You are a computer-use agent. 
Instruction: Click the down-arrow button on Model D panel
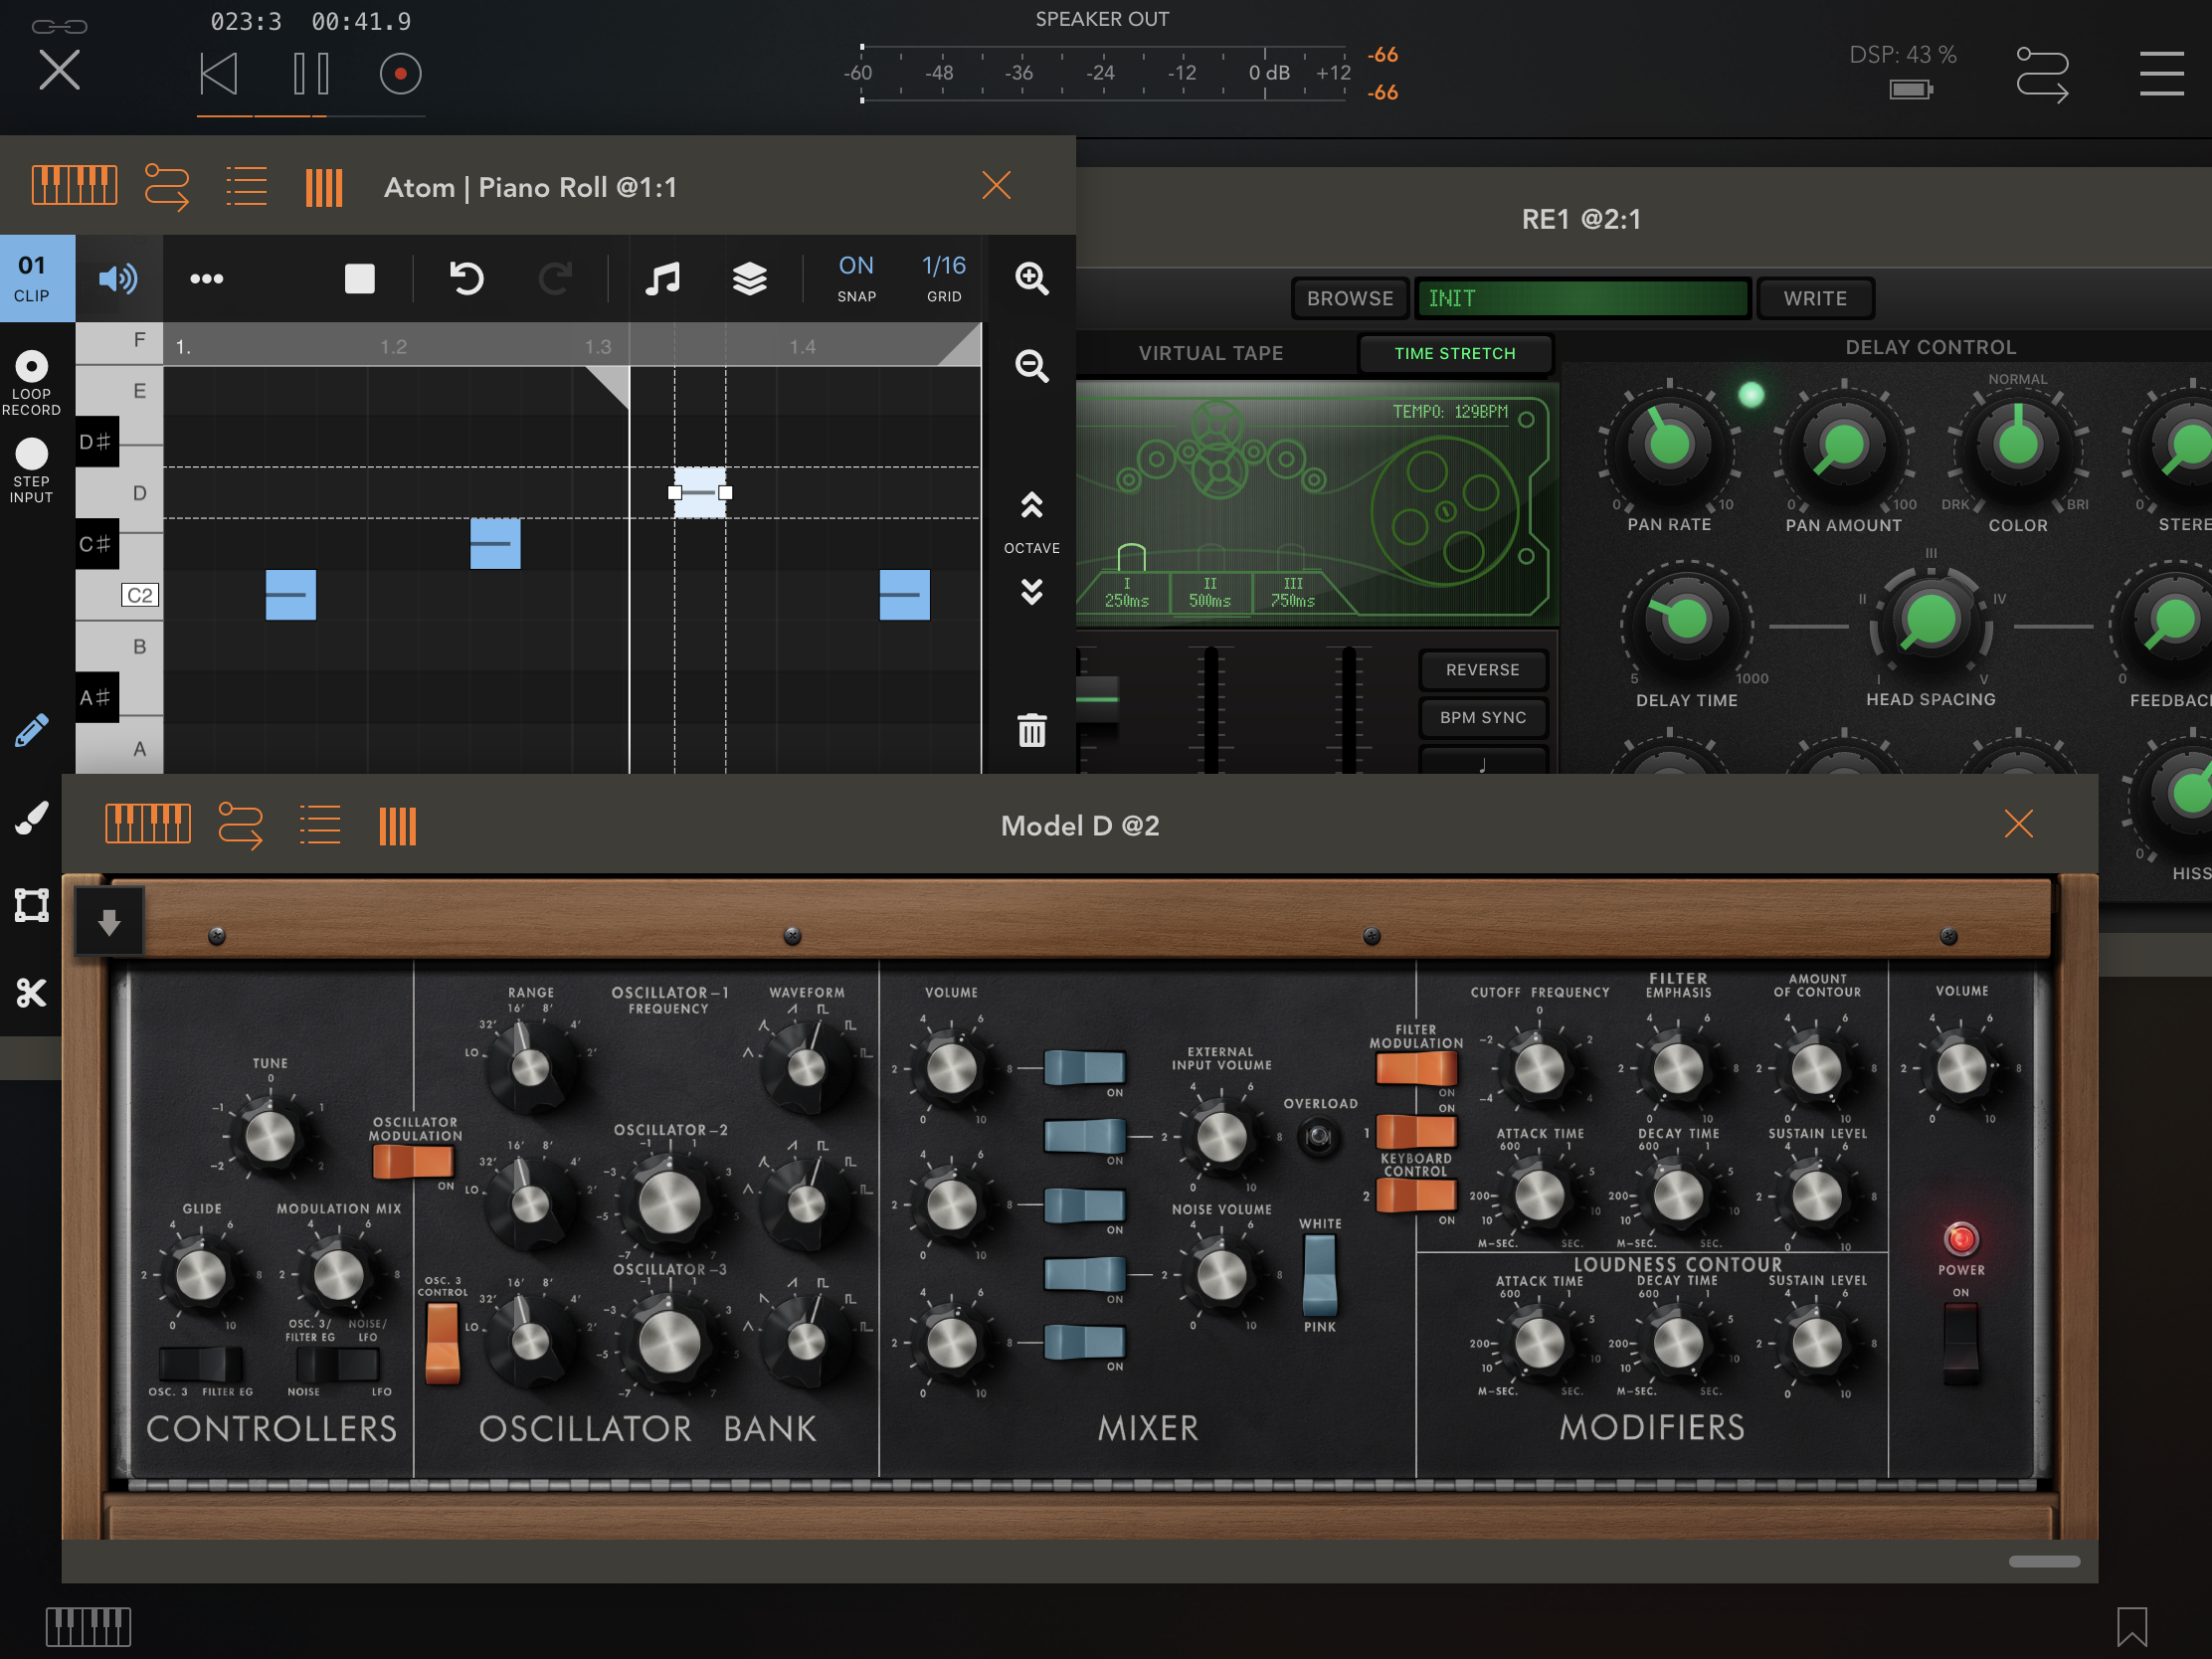(110, 921)
